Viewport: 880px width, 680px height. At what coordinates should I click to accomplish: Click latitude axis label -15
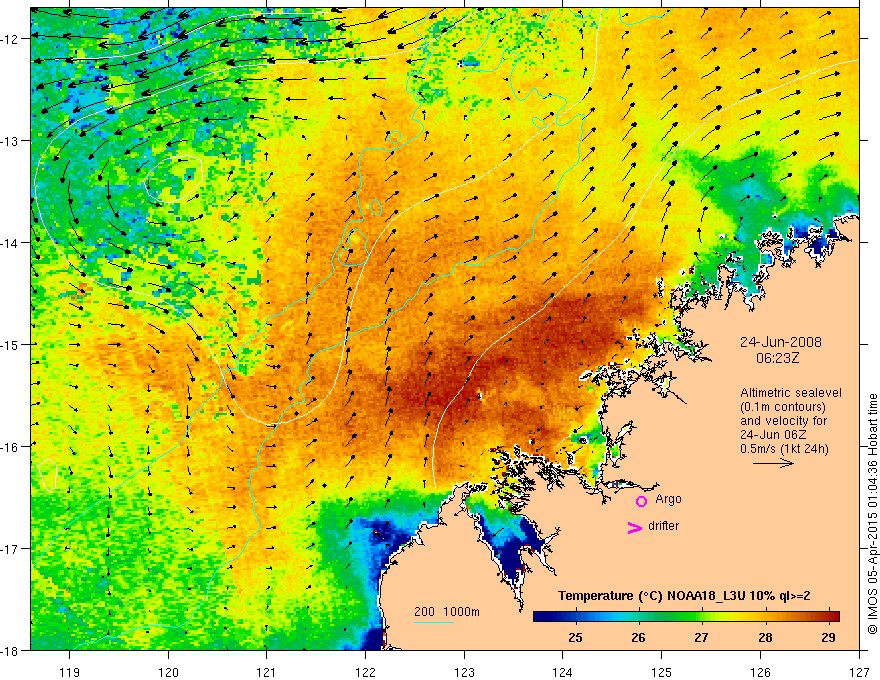[x=10, y=344]
